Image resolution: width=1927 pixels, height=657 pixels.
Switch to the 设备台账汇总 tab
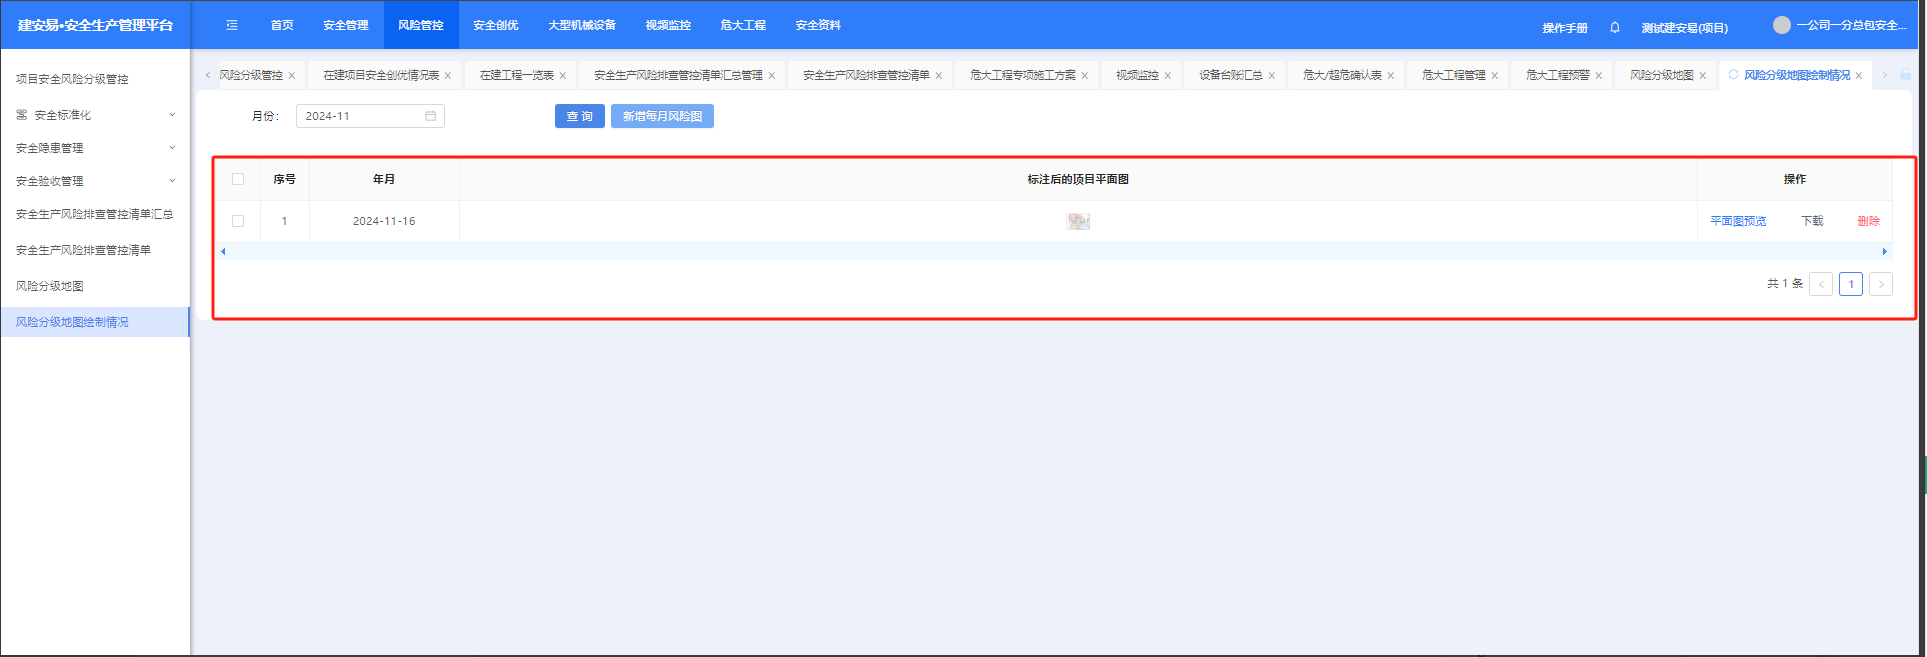coord(1230,75)
